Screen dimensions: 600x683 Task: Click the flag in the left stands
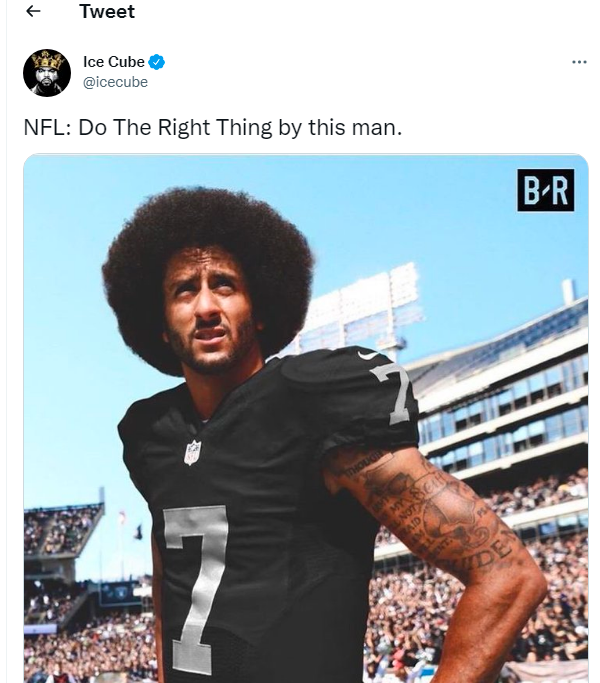(139, 532)
